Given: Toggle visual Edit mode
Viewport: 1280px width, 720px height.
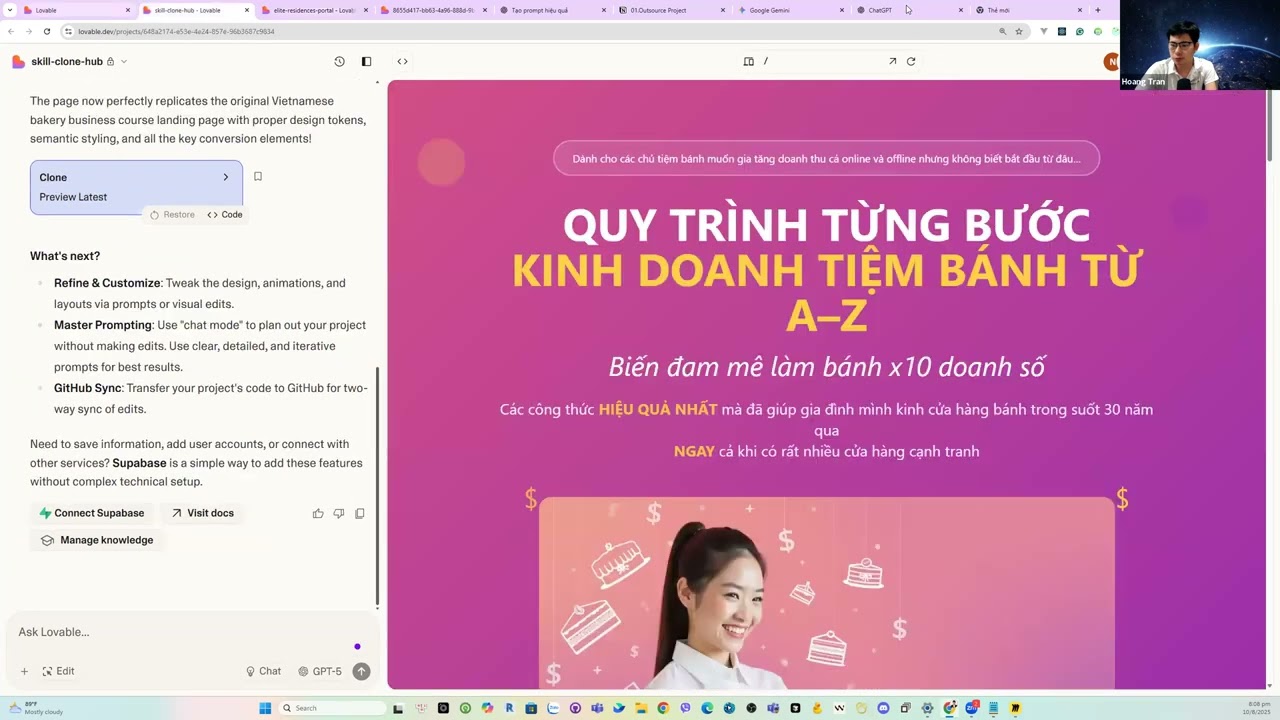Looking at the screenshot, I should [58, 671].
